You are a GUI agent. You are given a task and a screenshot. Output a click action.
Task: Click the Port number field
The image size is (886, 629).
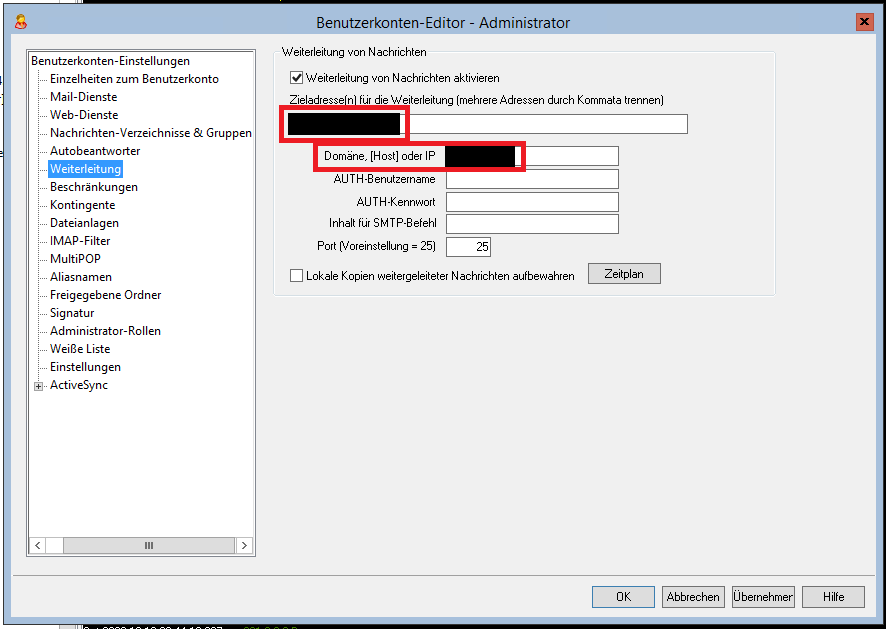coord(468,246)
